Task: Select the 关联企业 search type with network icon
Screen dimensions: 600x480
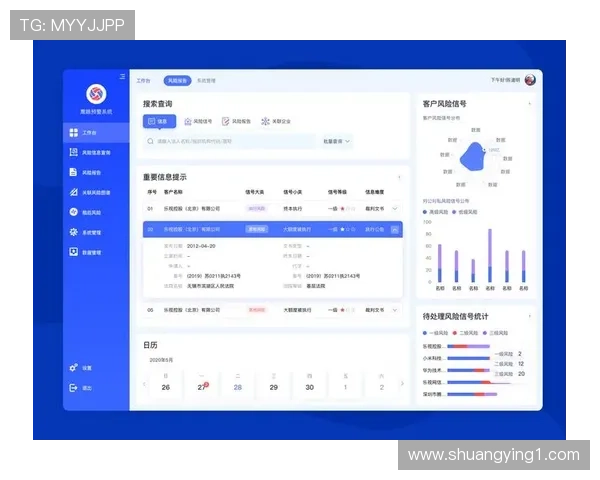Action: [276, 121]
